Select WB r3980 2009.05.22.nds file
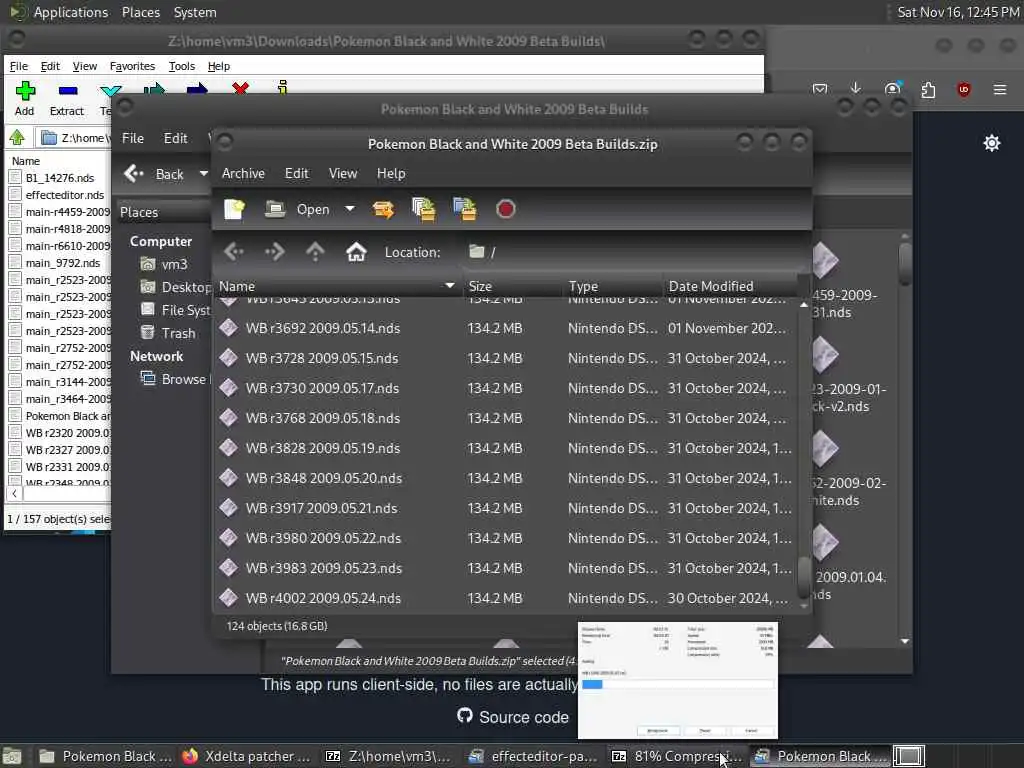 [505, 538]
